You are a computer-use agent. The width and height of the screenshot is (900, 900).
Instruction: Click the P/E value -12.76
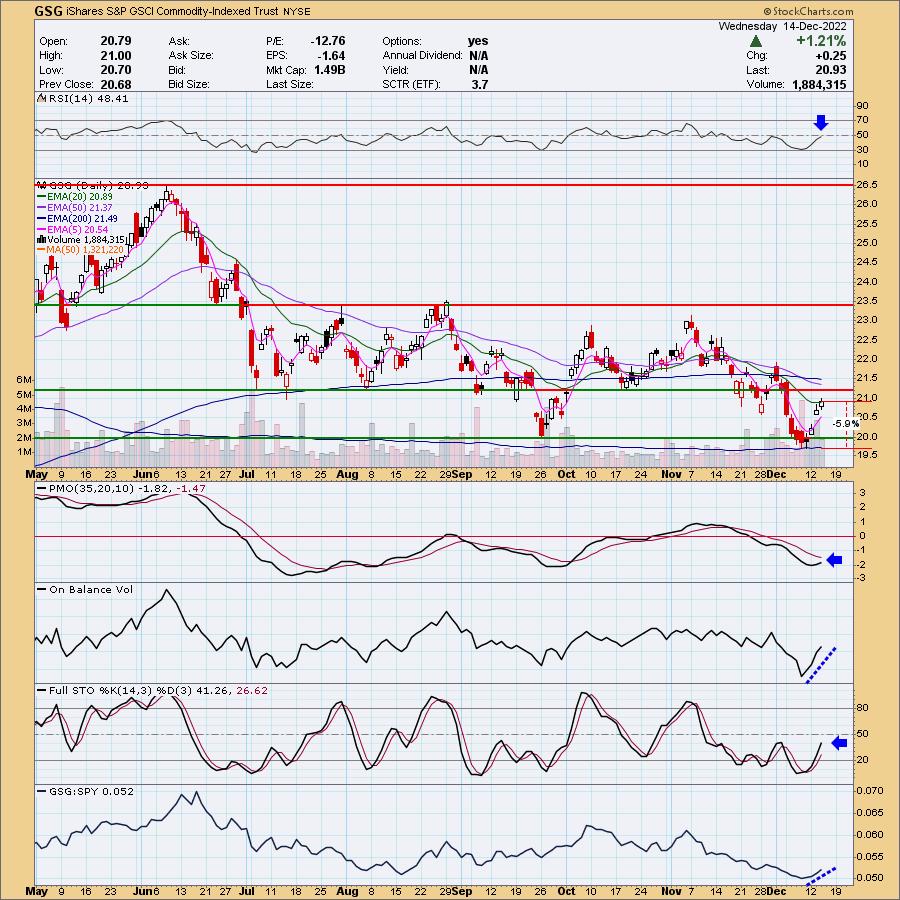click(328, 41)
